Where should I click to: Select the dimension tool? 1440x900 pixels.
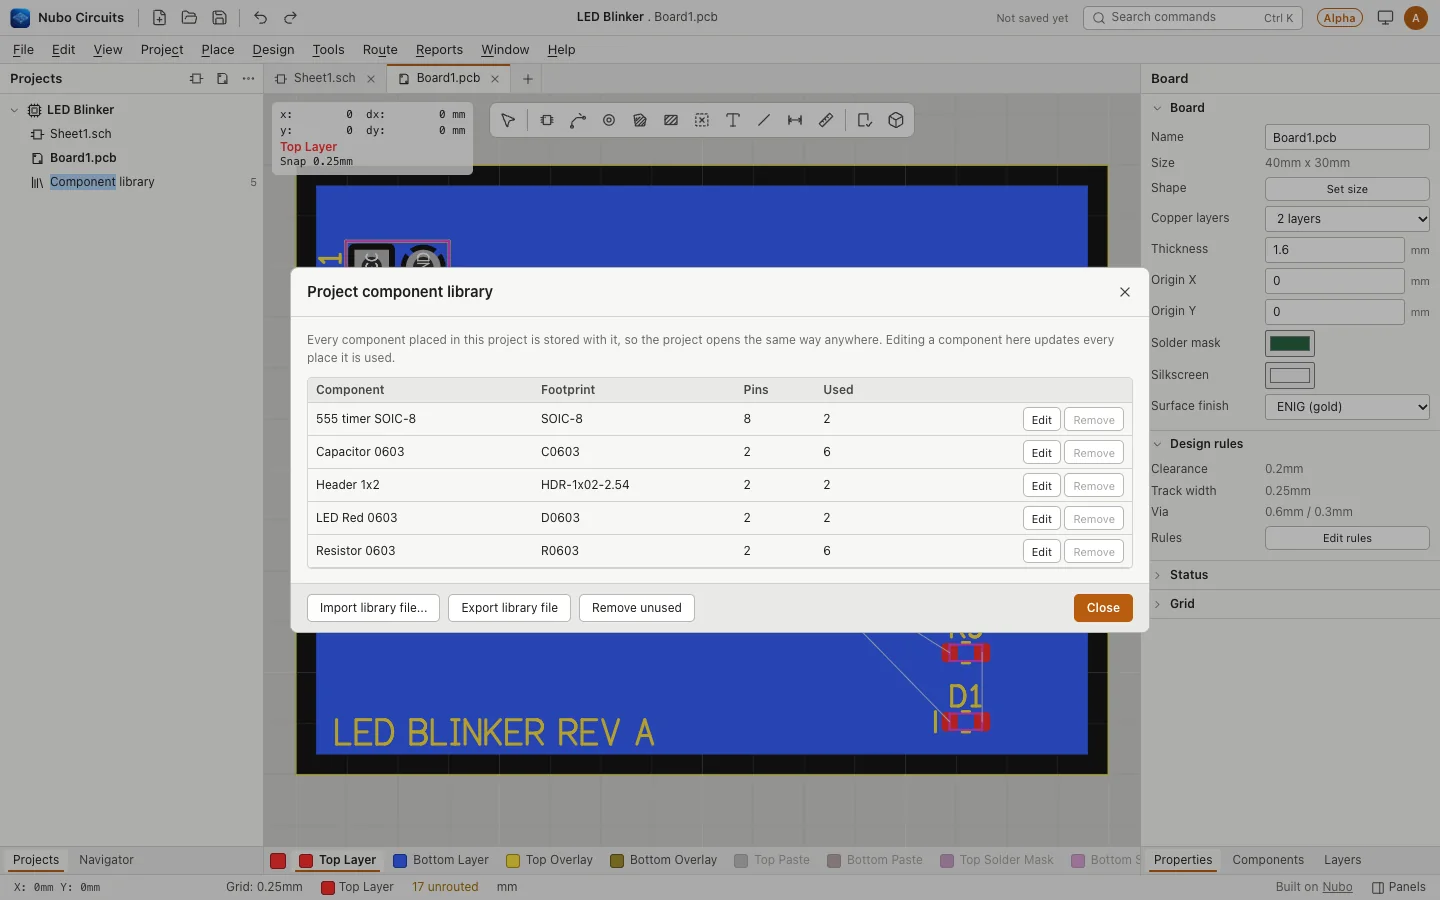coord(795,120)
